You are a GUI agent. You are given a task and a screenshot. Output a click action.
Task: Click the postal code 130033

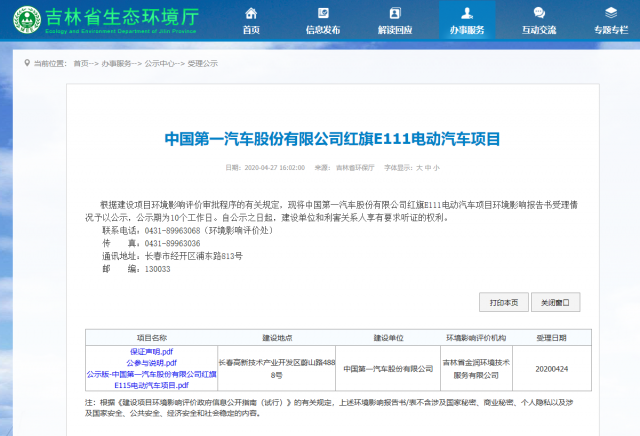tap(158, 269)
